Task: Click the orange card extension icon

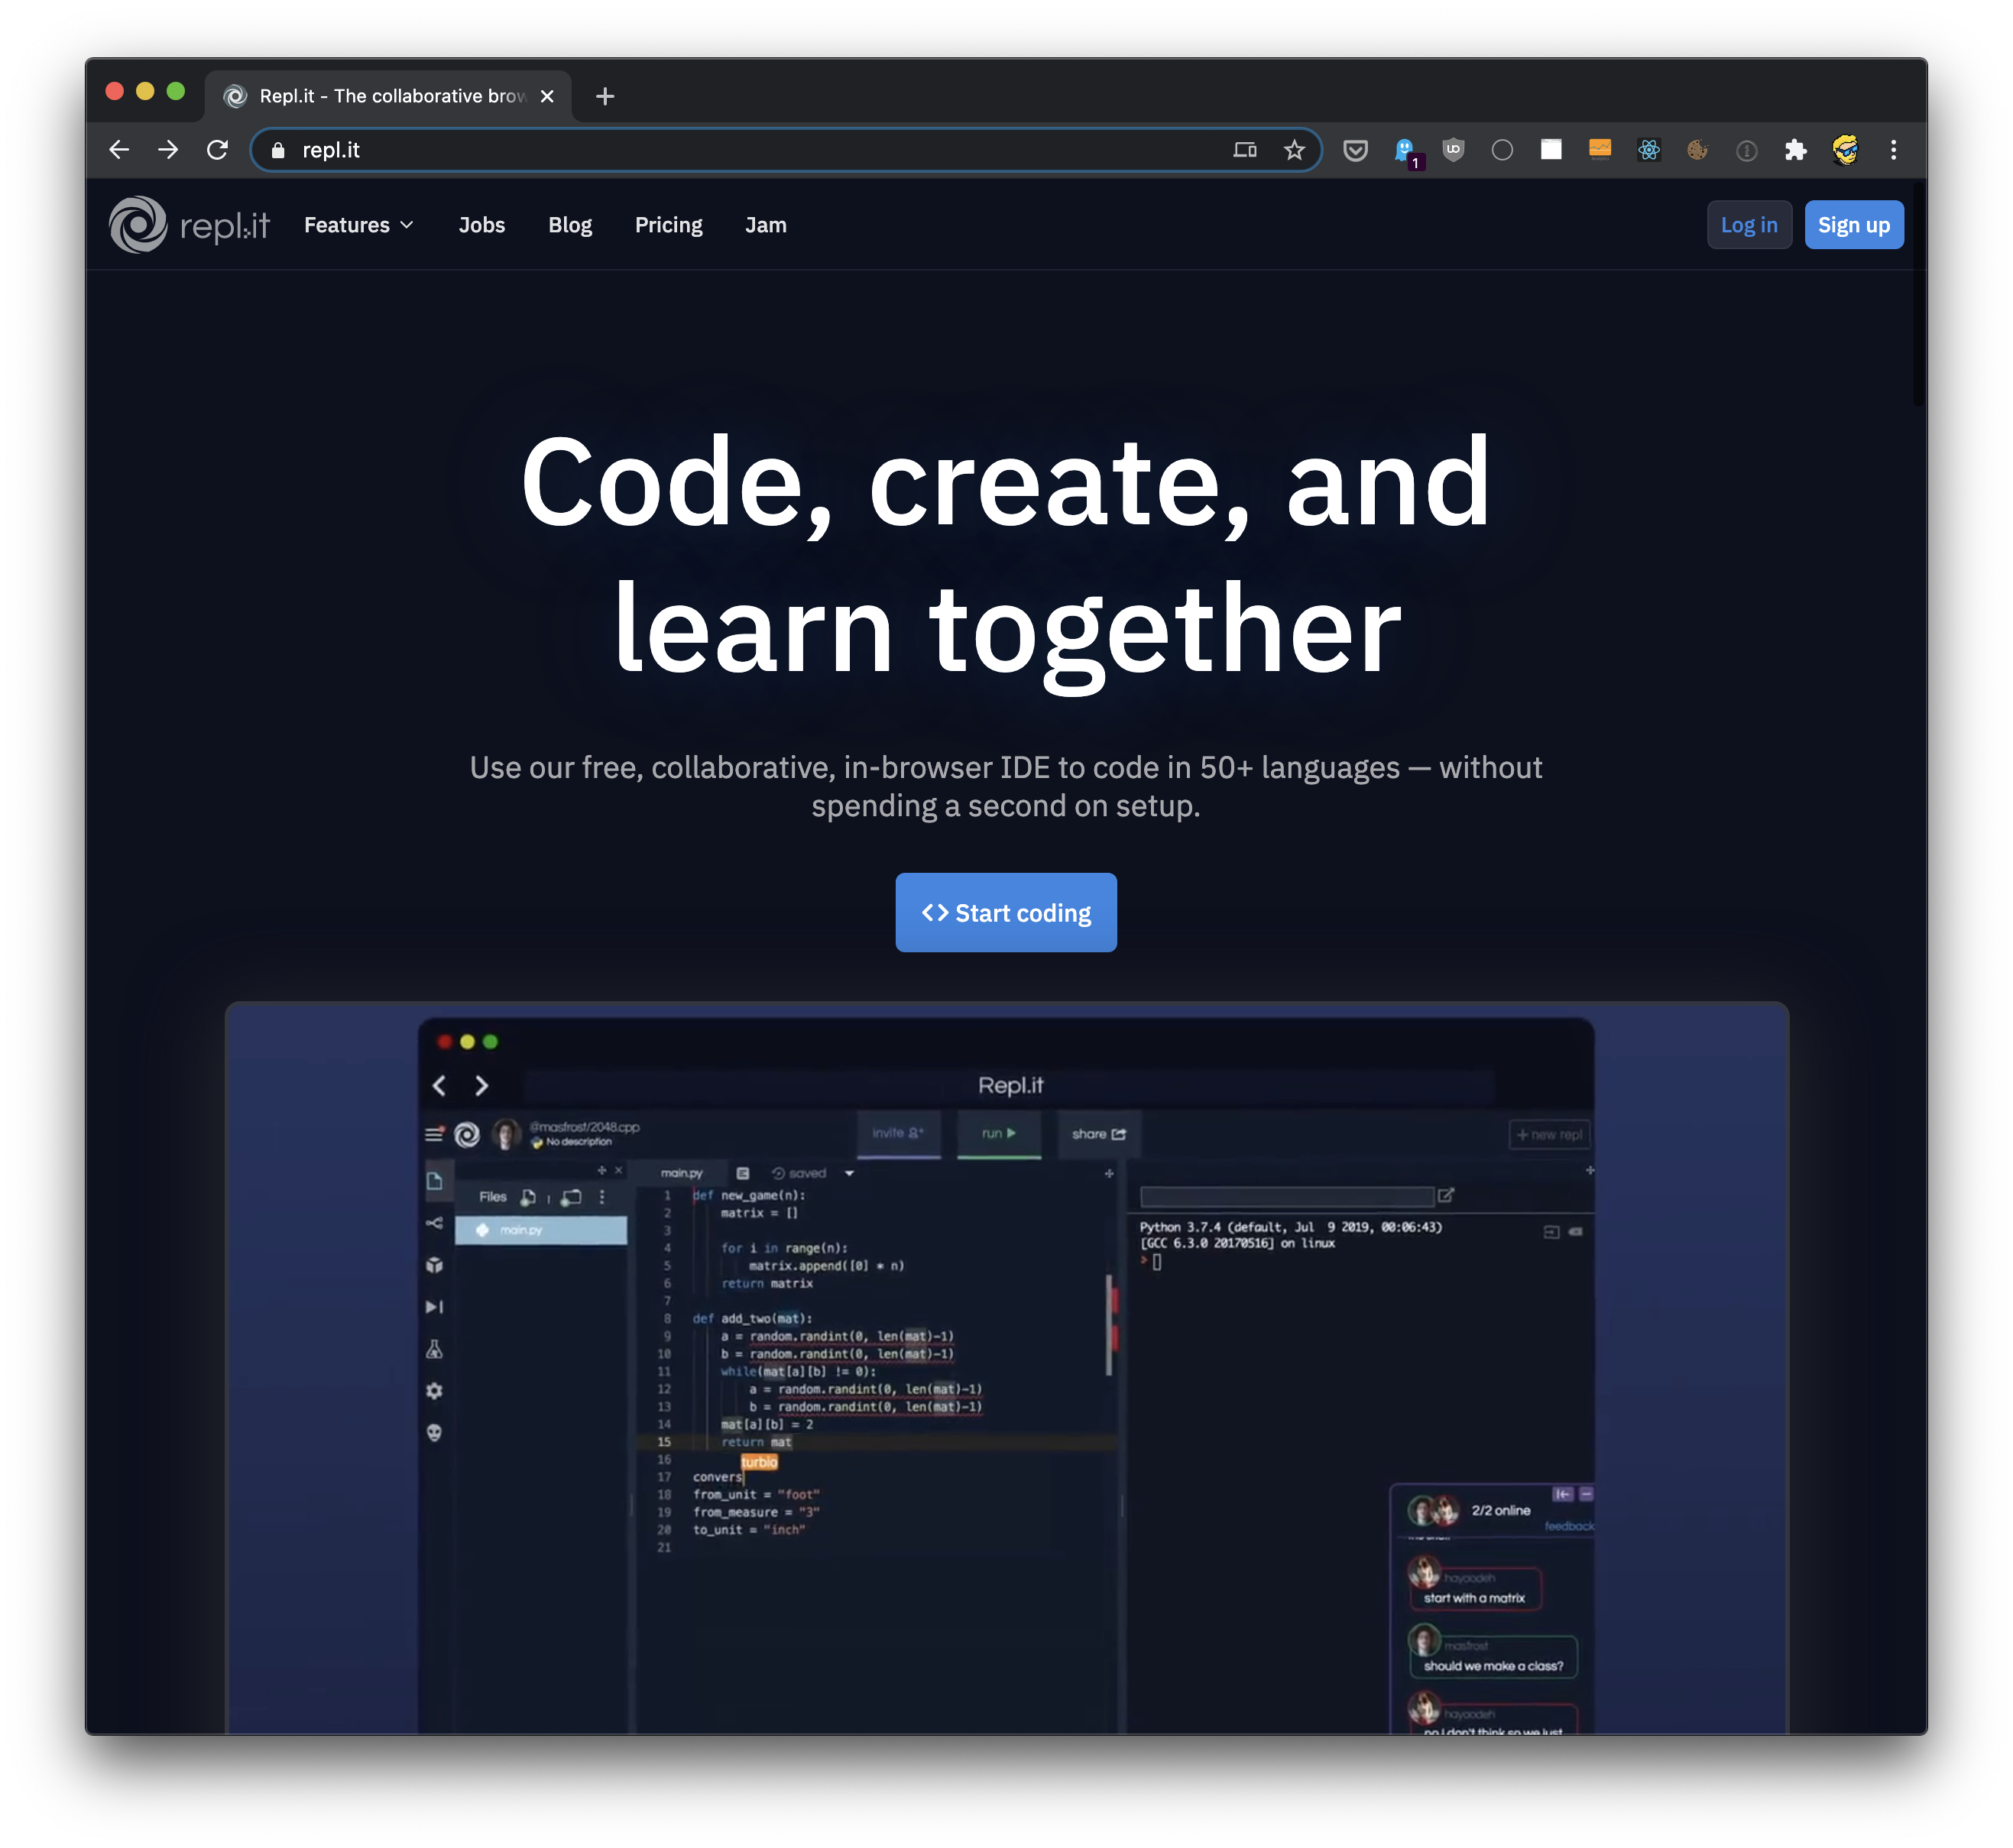Action: [1600, 150]
